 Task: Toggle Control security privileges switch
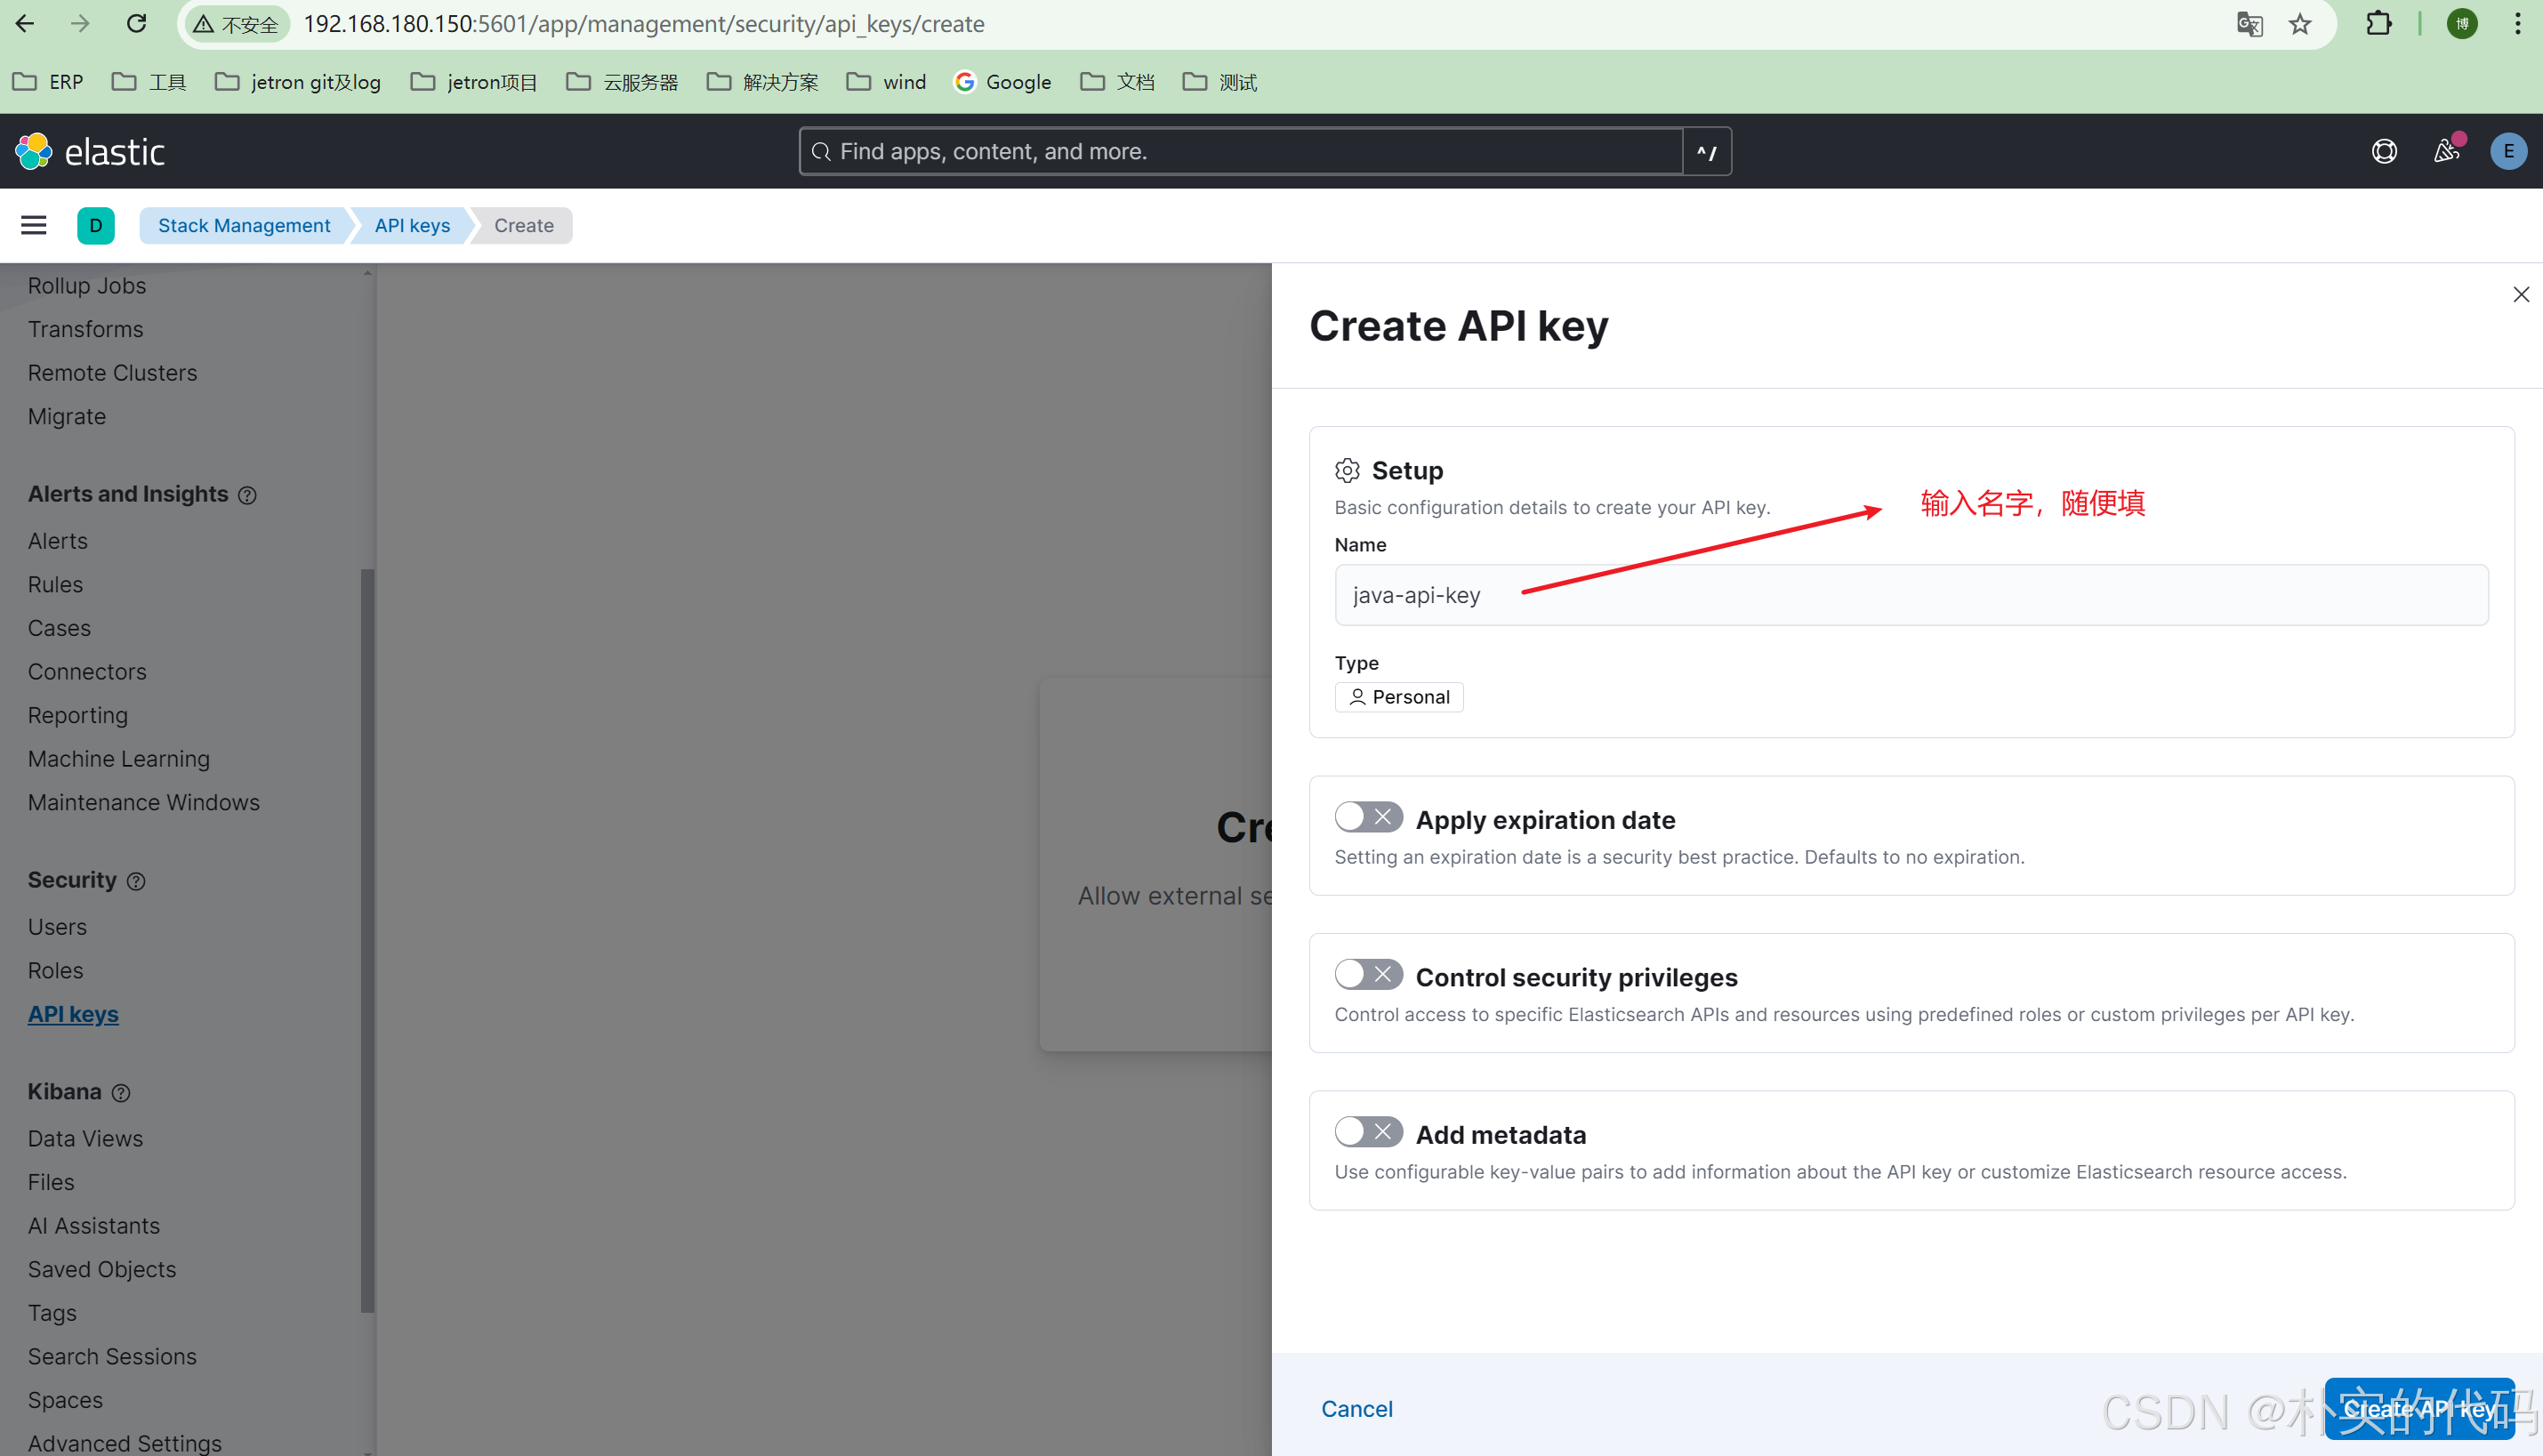pyautogui.click(x=1368, y=974)
